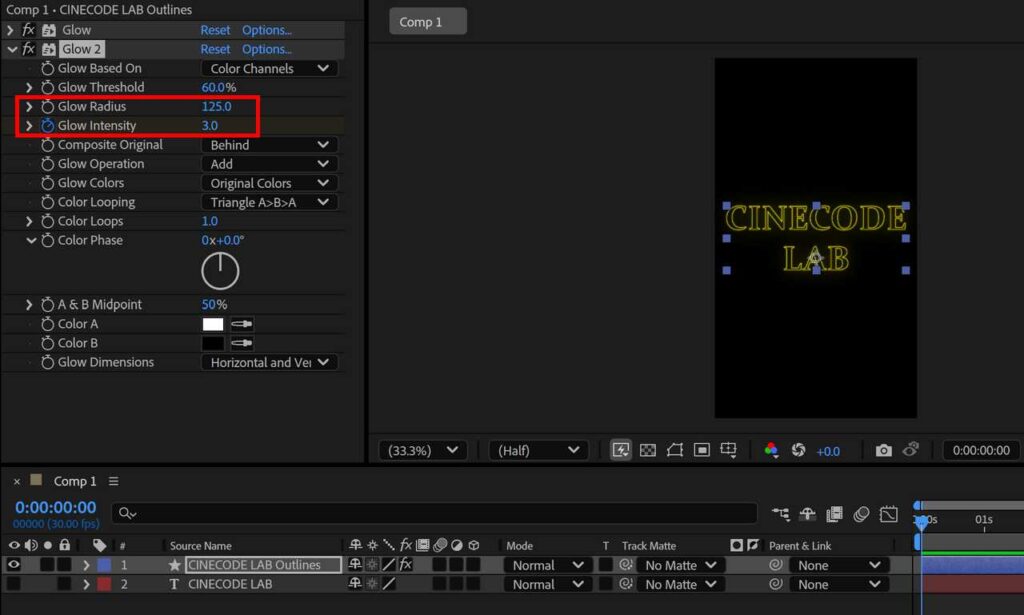Adjust Color Phase angle dial
The image size is (1024, 615).
coord(220,271)
